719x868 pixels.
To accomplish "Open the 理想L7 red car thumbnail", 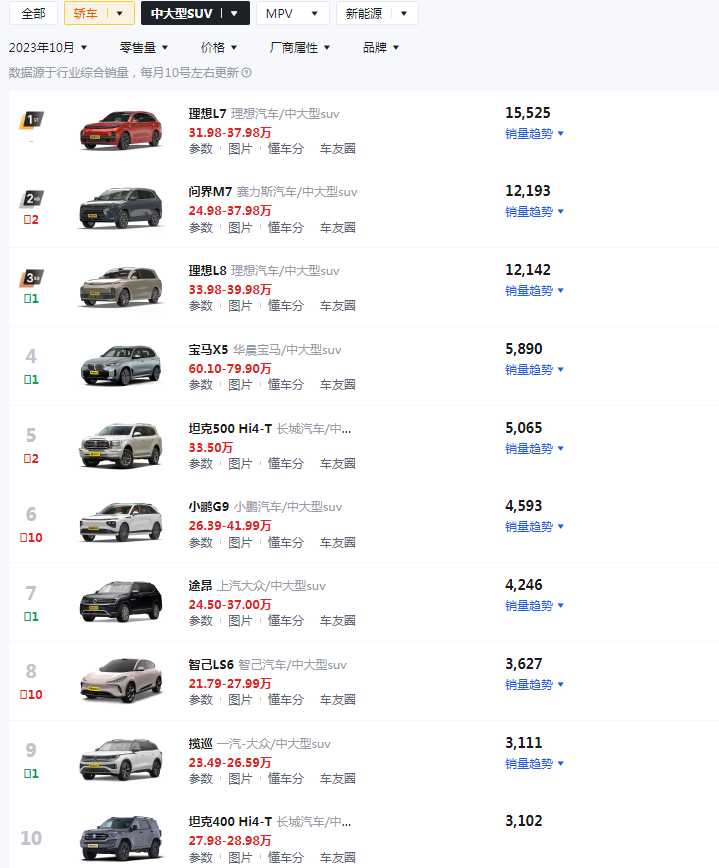I will [121, 131].
